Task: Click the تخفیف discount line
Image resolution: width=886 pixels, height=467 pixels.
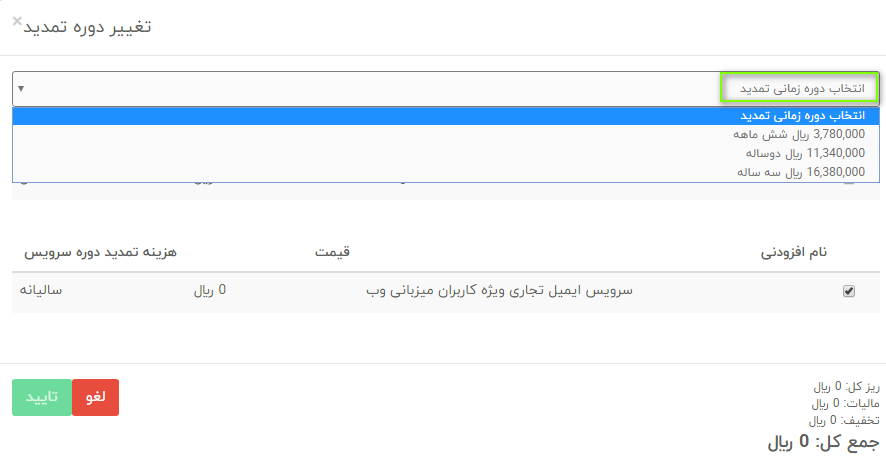Action: 844,421
